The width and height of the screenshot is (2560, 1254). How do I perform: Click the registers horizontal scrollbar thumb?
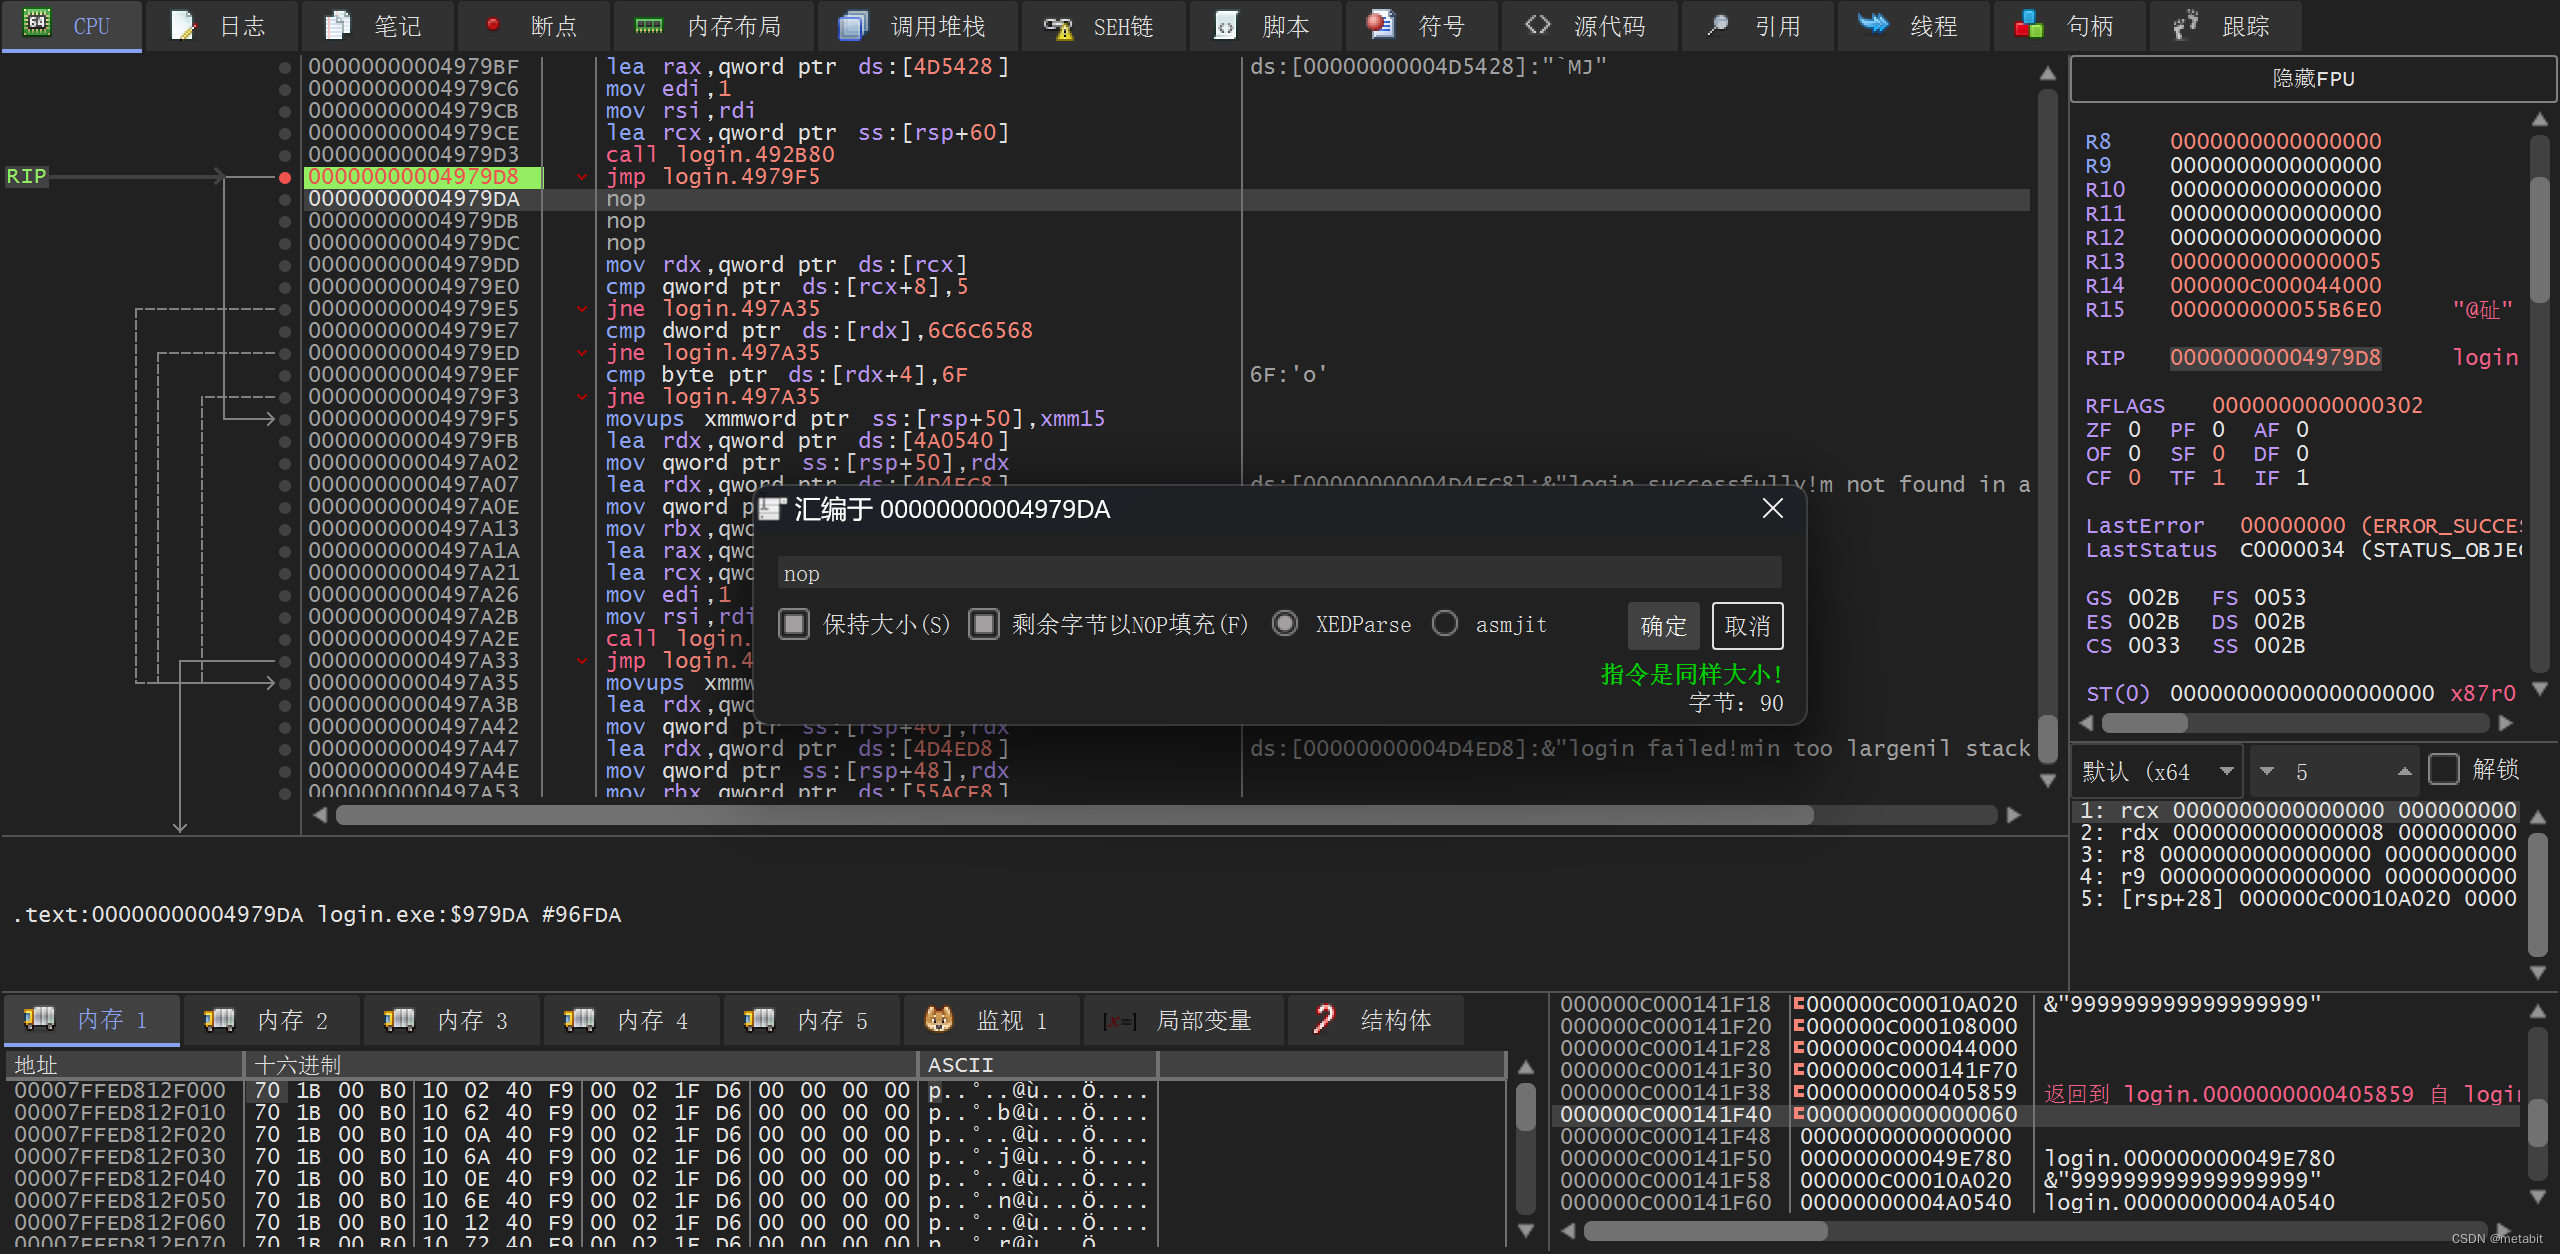pos(2144,722)
